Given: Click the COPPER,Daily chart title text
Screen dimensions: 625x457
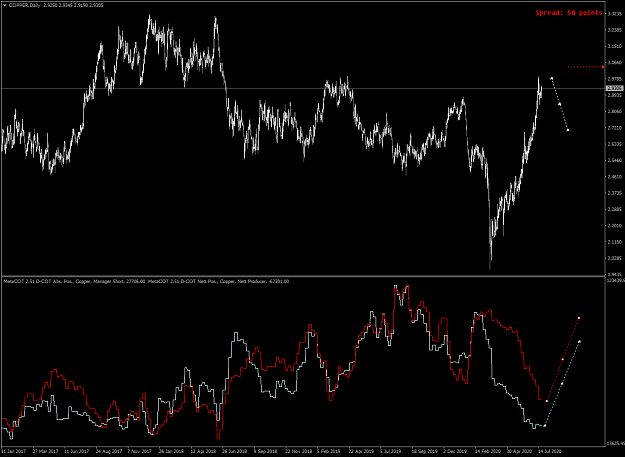Looking at the screenshot, I should [x=24, y=6].
